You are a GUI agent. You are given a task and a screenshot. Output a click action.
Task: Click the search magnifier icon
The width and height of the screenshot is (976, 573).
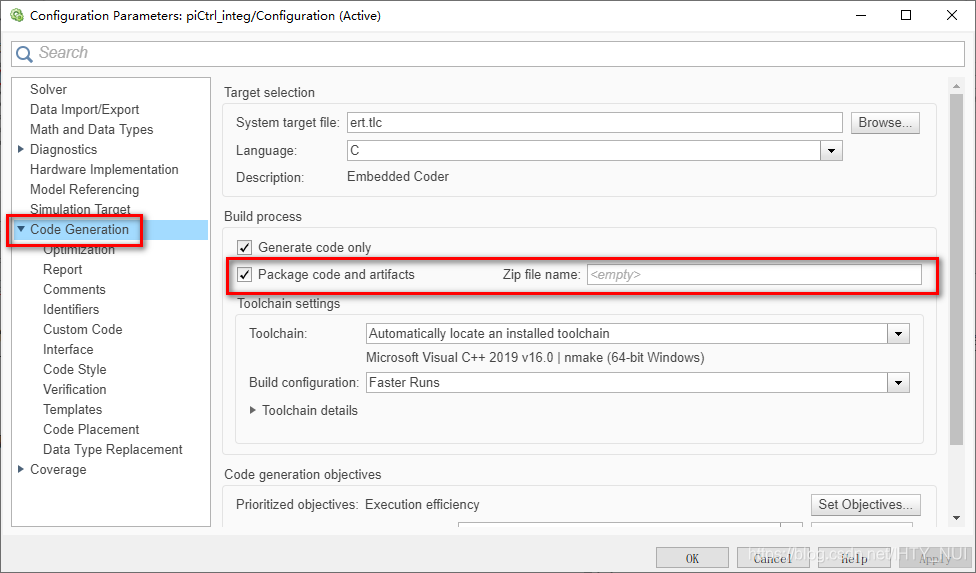(x=24, y=54)
